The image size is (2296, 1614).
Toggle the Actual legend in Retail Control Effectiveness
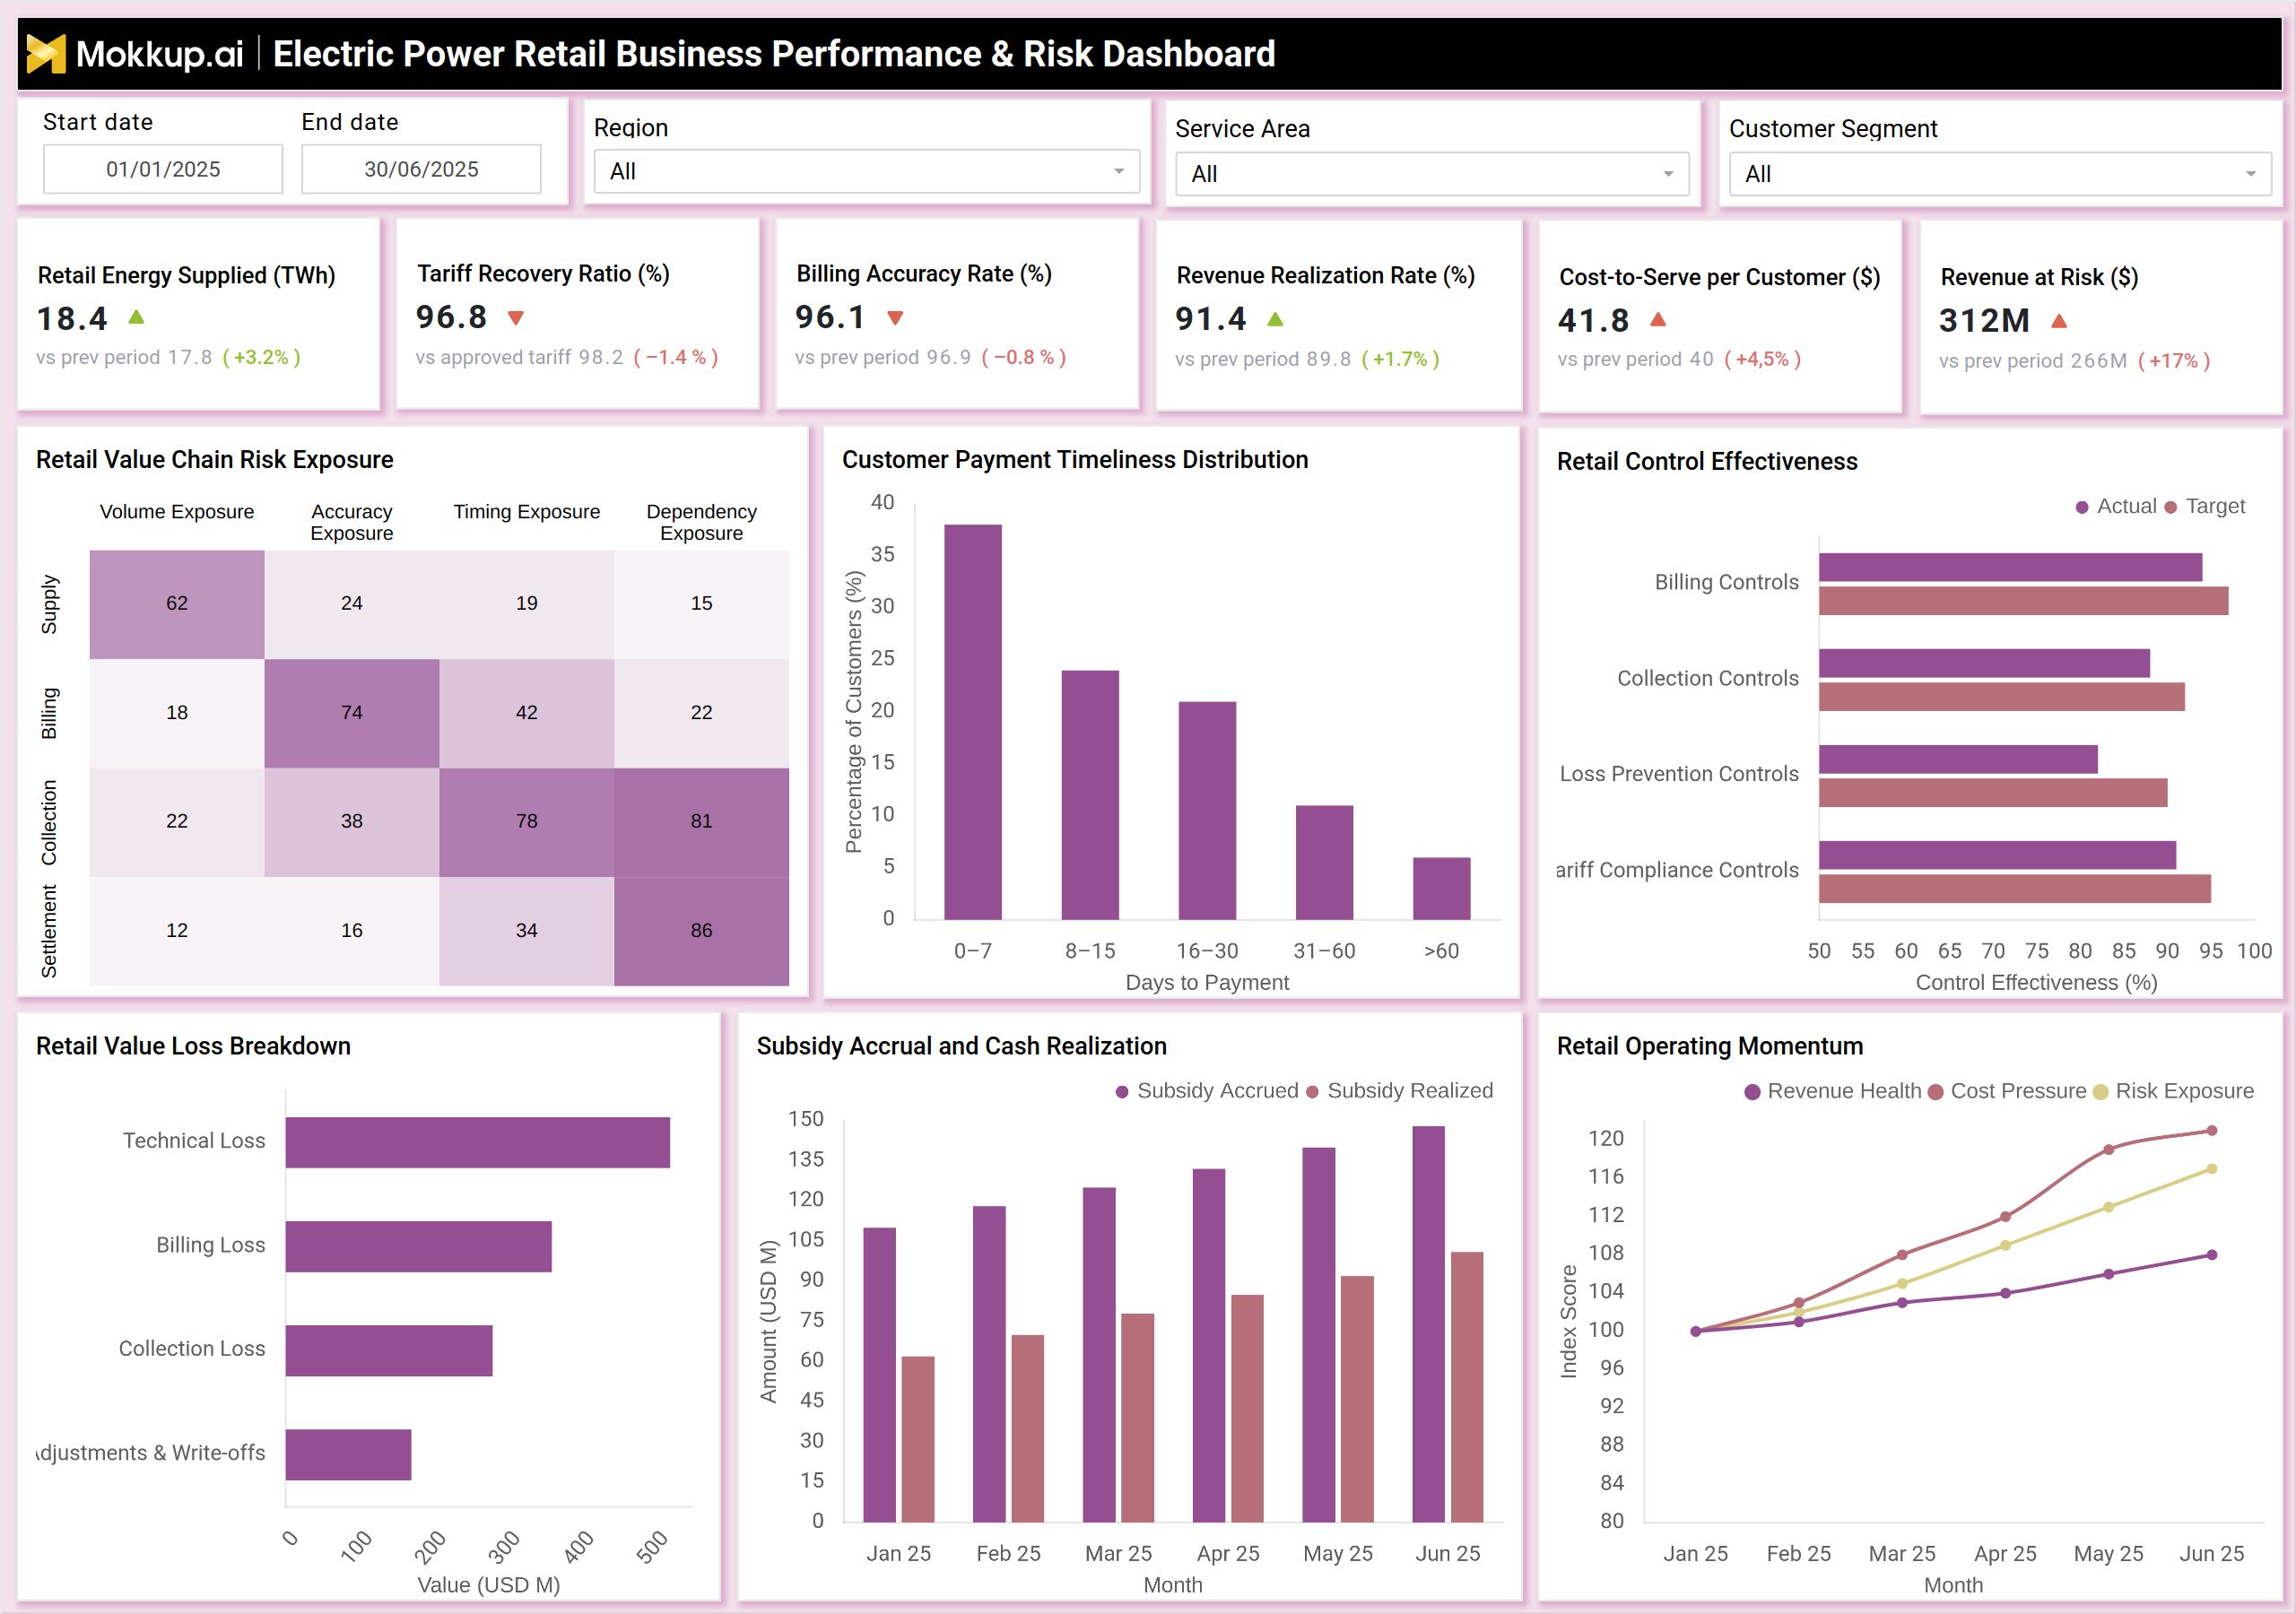2115,506
